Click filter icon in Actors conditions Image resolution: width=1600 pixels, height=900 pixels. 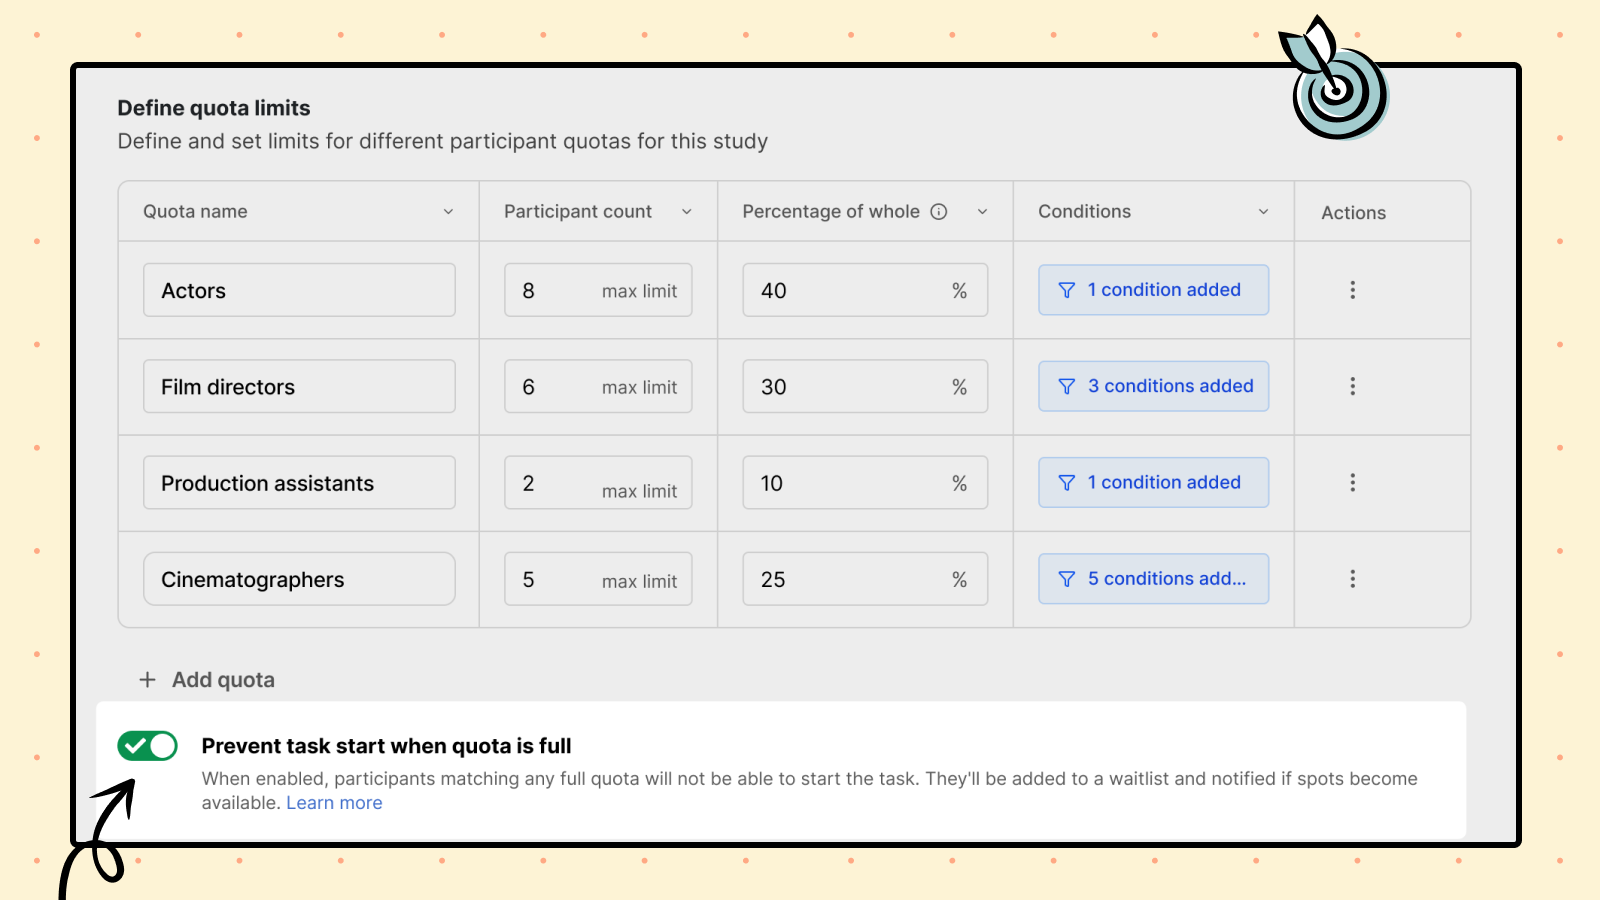1067,290
